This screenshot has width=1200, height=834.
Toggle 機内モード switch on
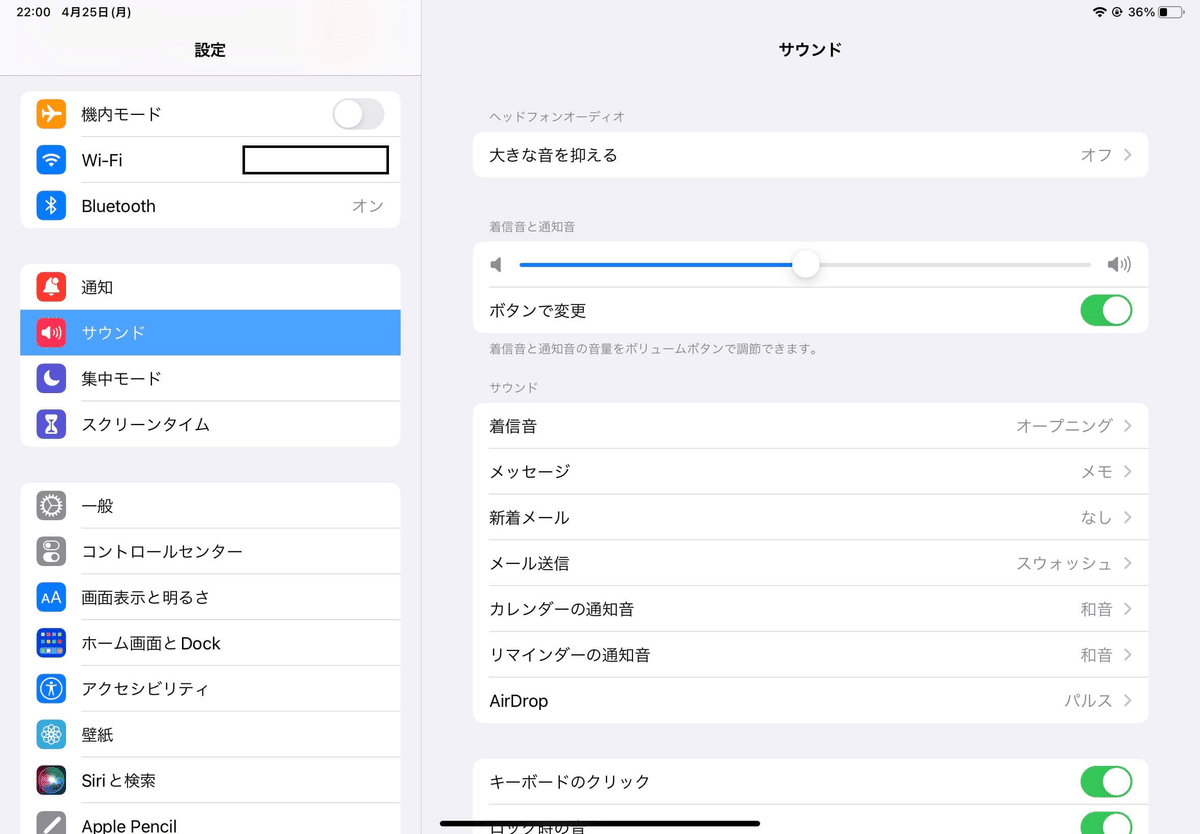pos(357,113)
